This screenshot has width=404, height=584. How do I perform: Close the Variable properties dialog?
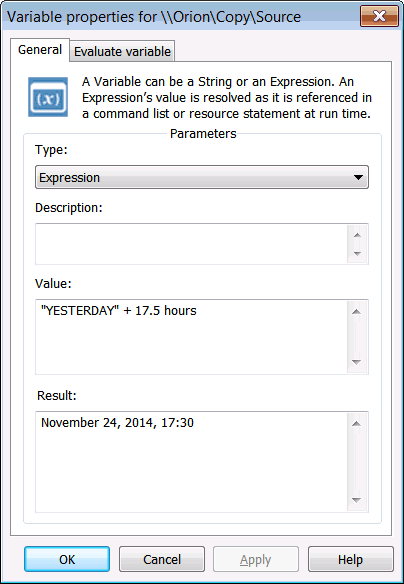click(x=379, y=16)
